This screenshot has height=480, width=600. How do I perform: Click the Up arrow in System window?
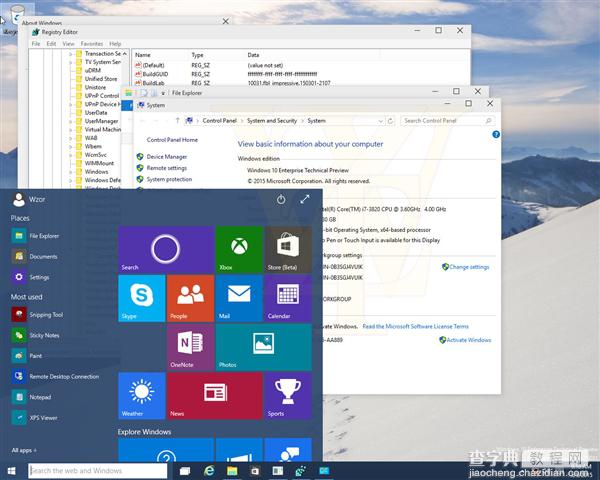point(177,121)
